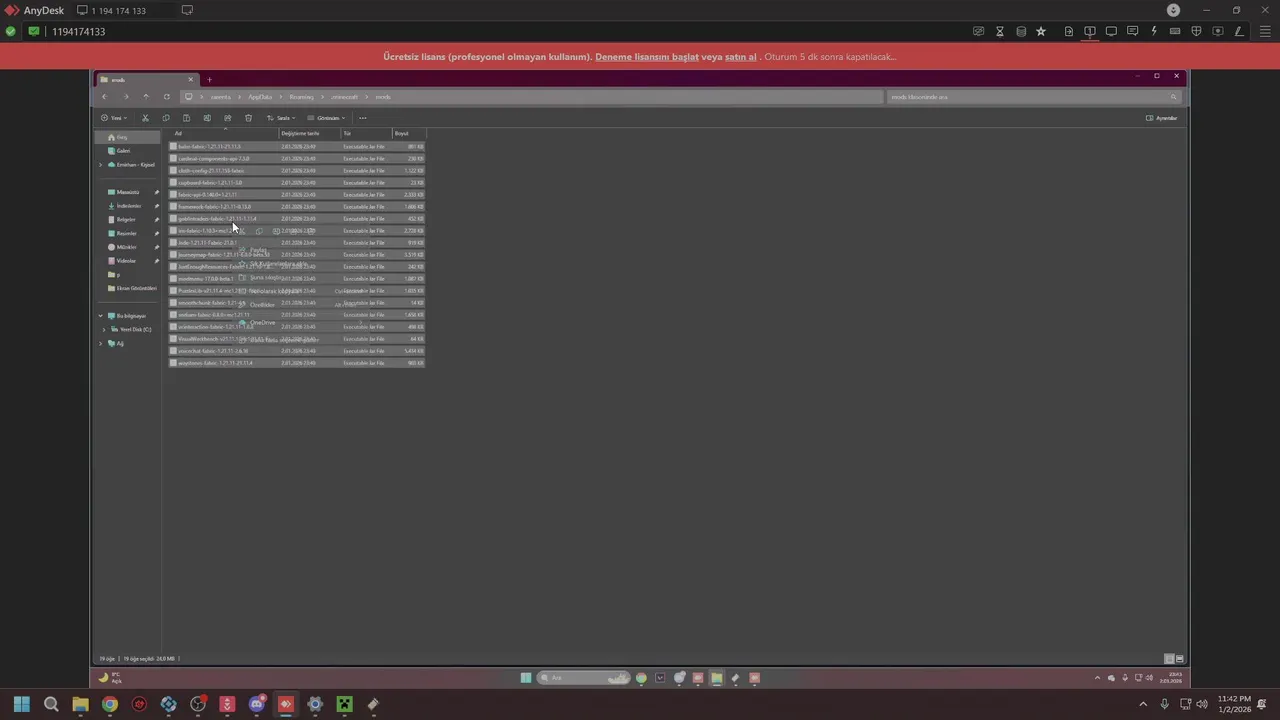The image size is (1280, 720).
Task: Click the AnyDesk chat icon
Action: (x=1132, y=32)
